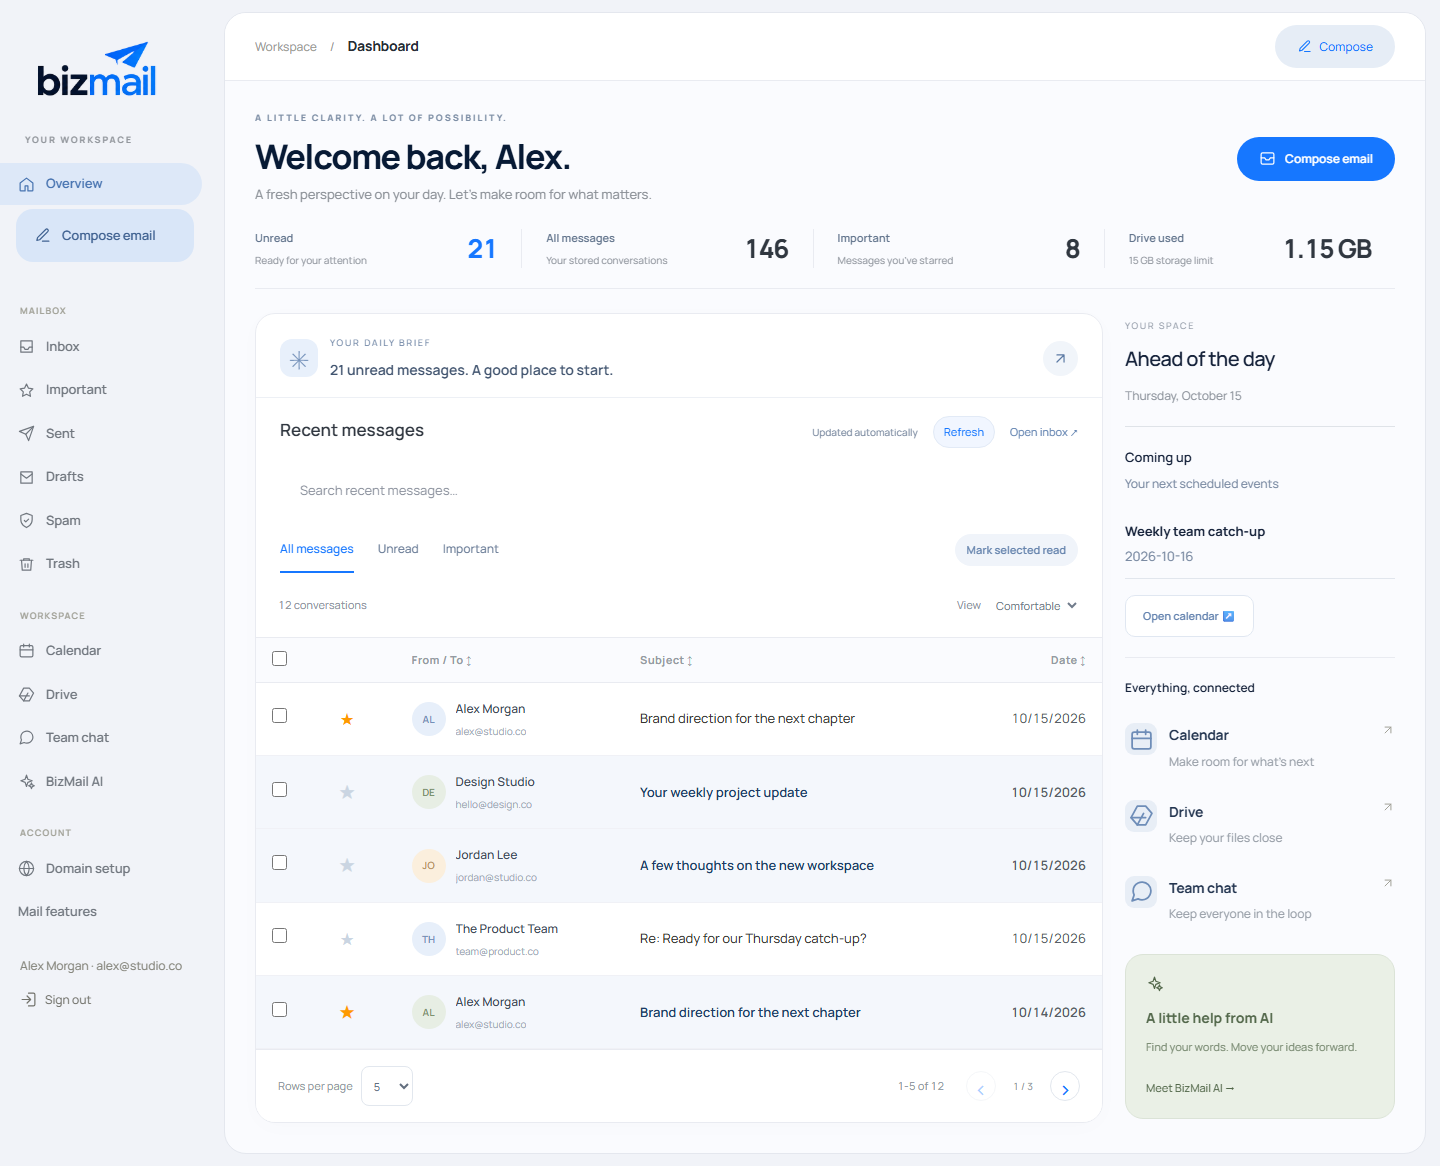Click the Calendar card icon in Everything, connected
Image resolution: width=1440 pixels, height=1166 pixels.
pos(1141,739)
